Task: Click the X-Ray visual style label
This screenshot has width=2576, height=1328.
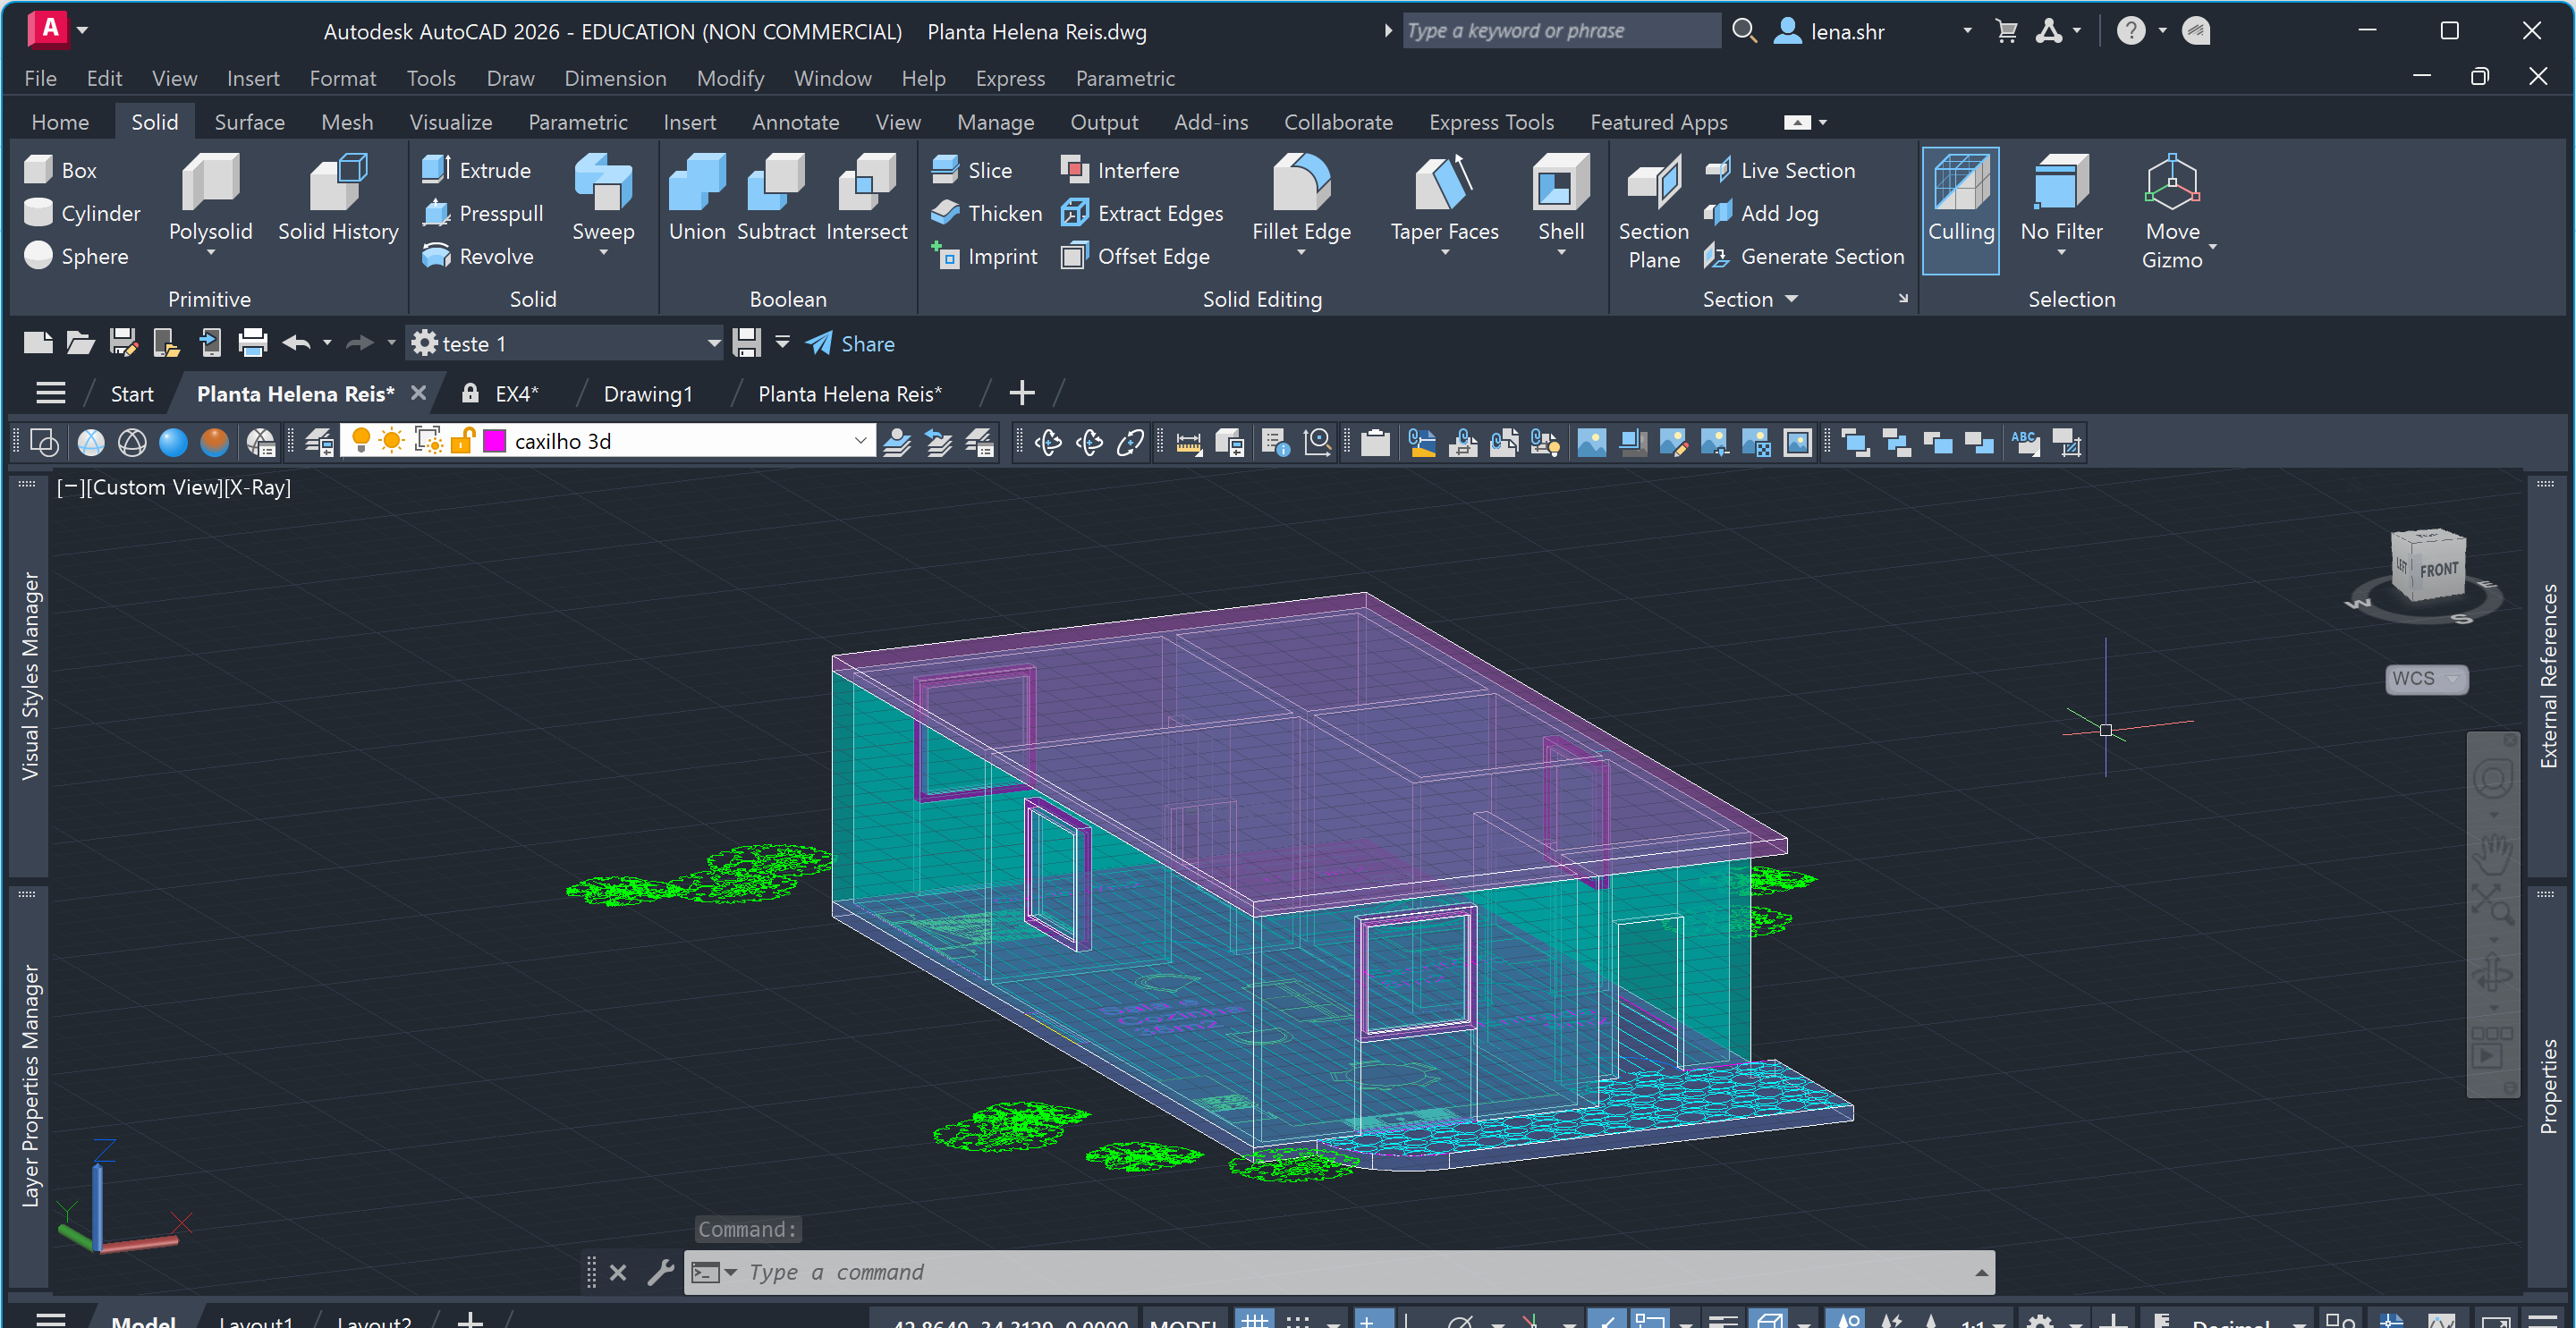Action: [x=258, y=487]
